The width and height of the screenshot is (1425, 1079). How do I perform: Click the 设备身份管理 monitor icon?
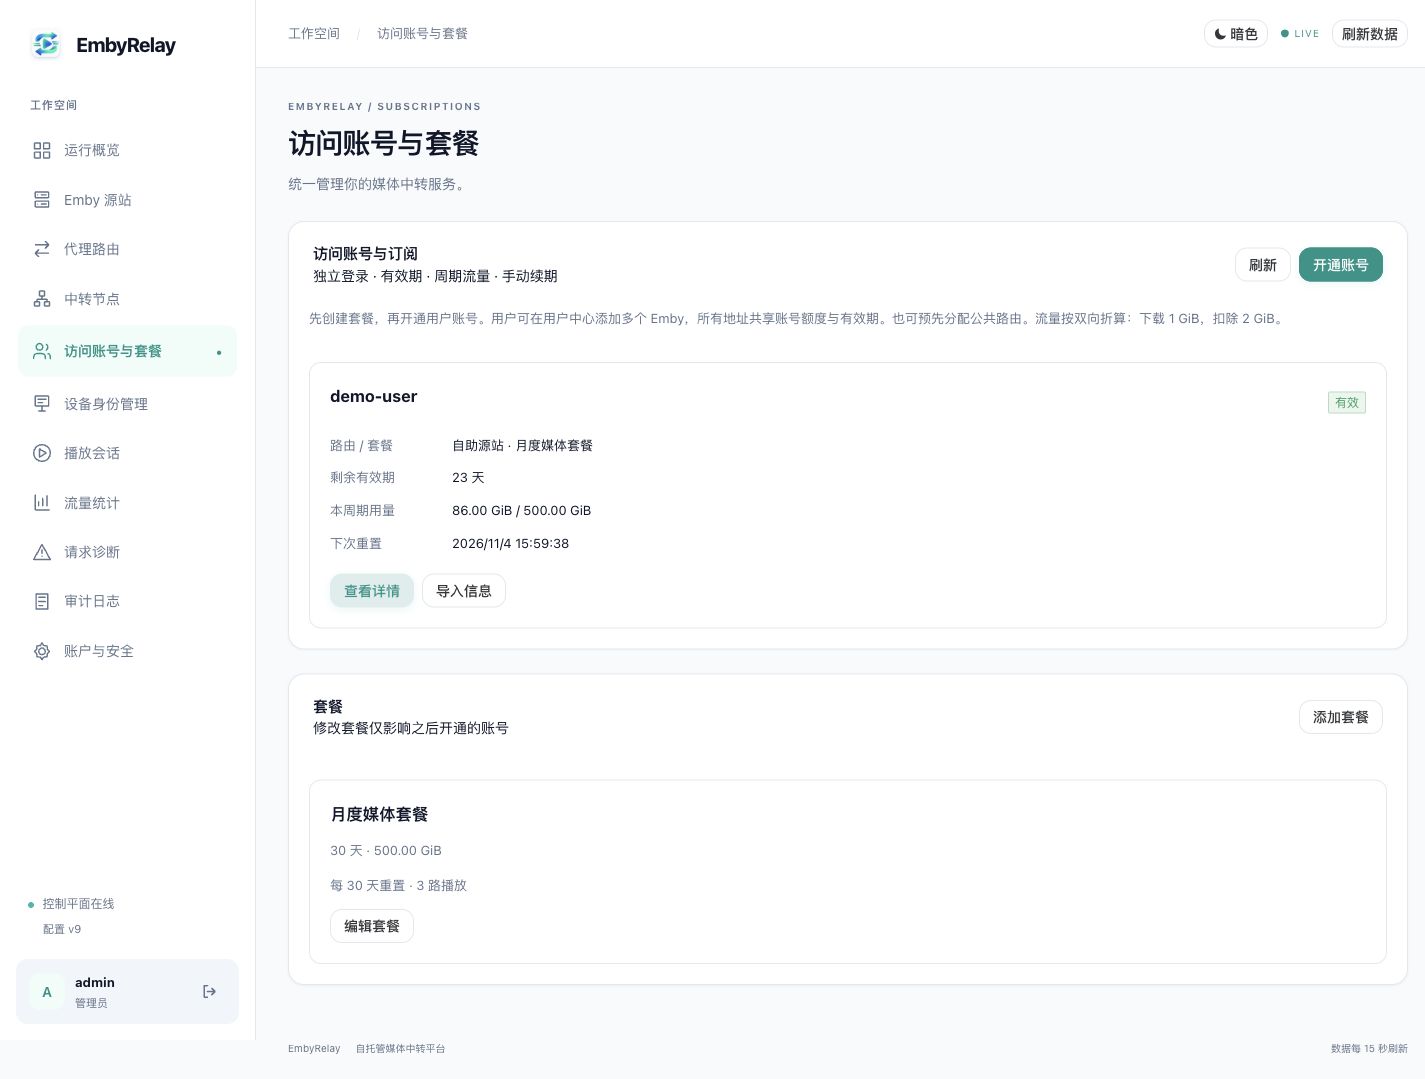(42, 404)
